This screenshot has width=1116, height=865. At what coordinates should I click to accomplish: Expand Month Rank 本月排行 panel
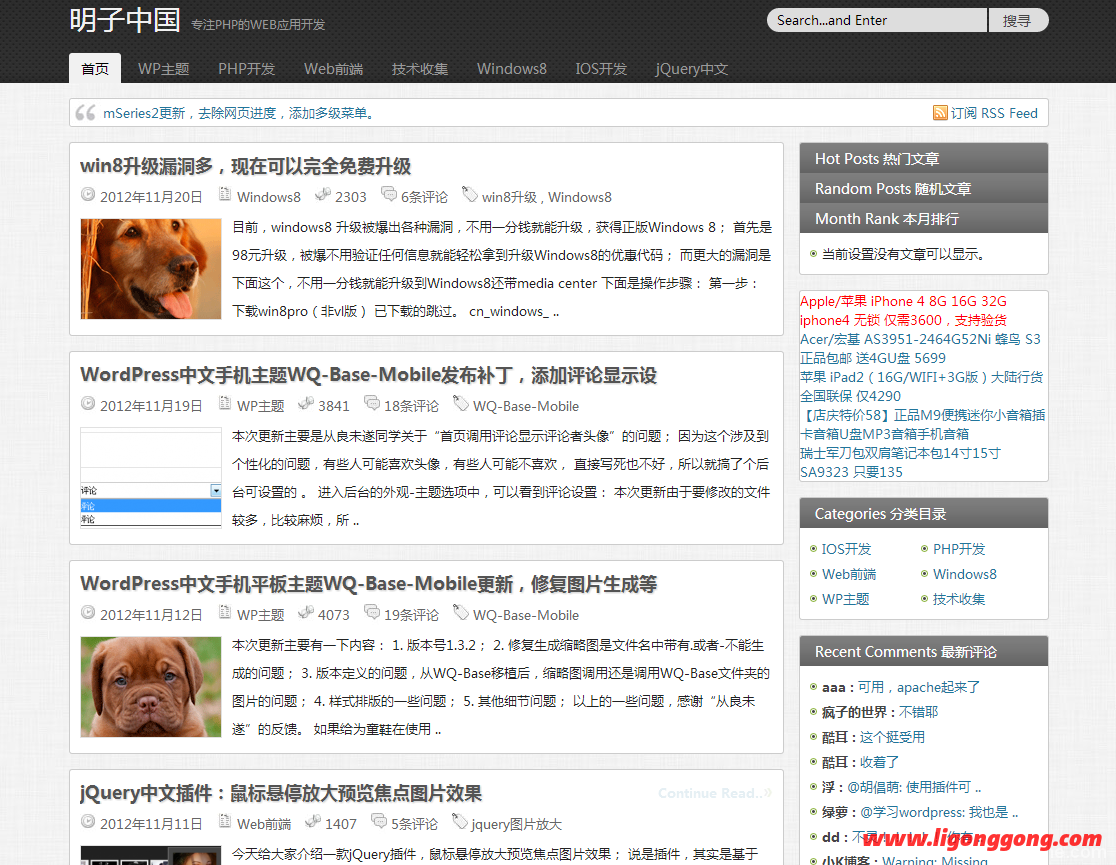924,218
